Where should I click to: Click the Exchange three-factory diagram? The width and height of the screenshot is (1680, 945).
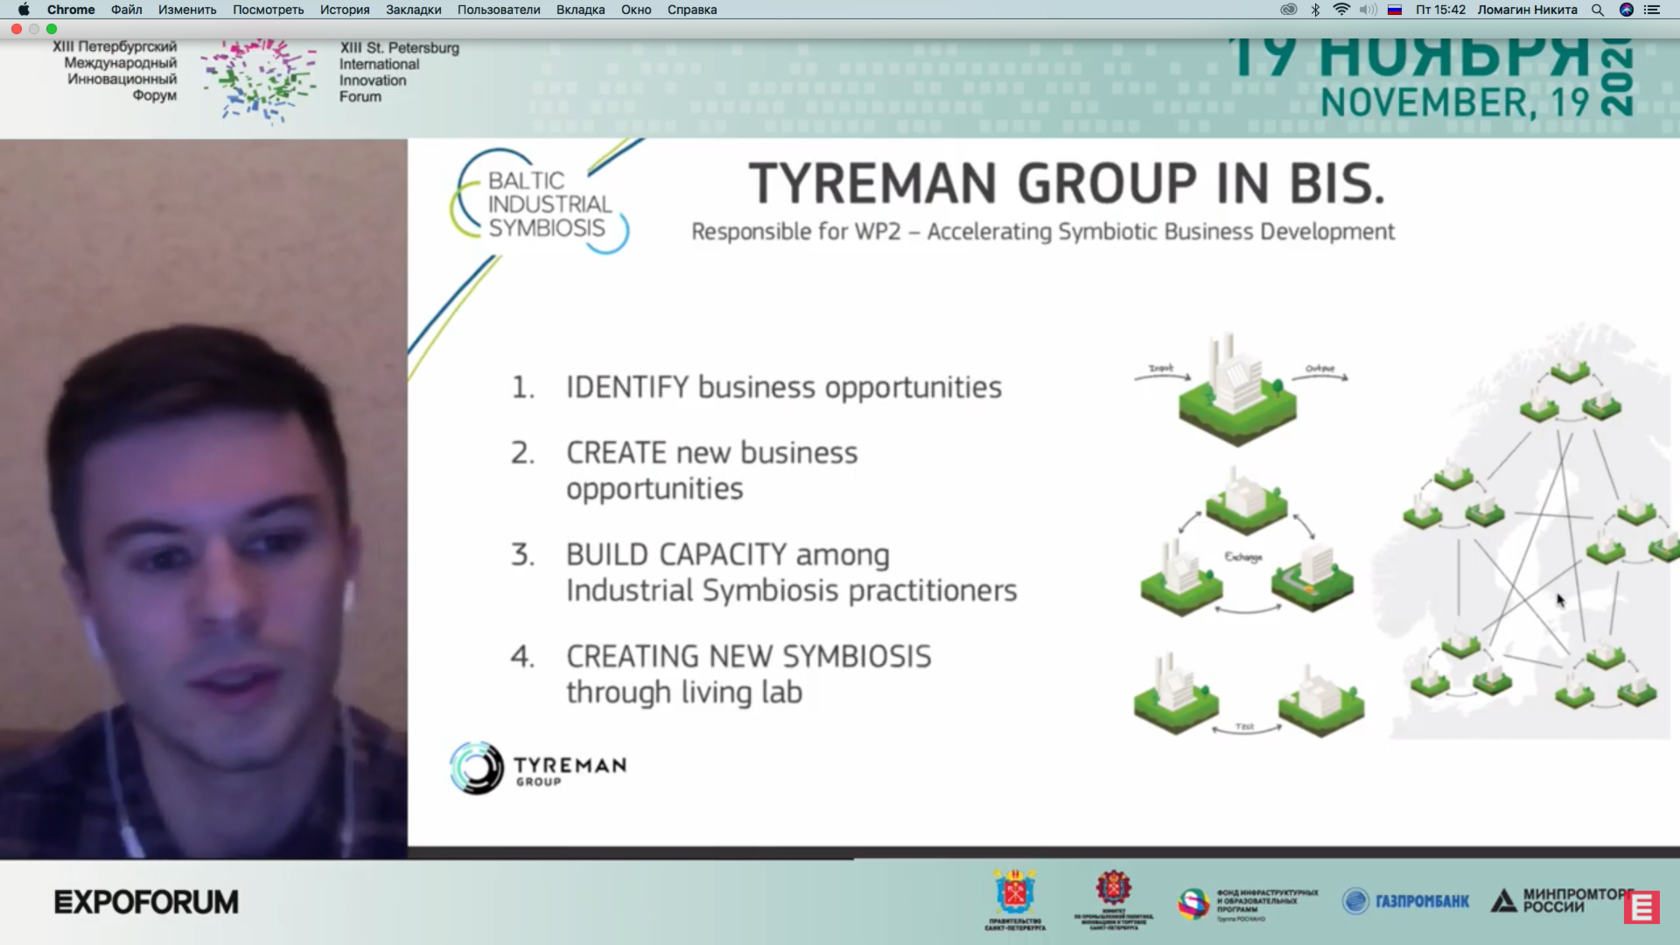1246,542
